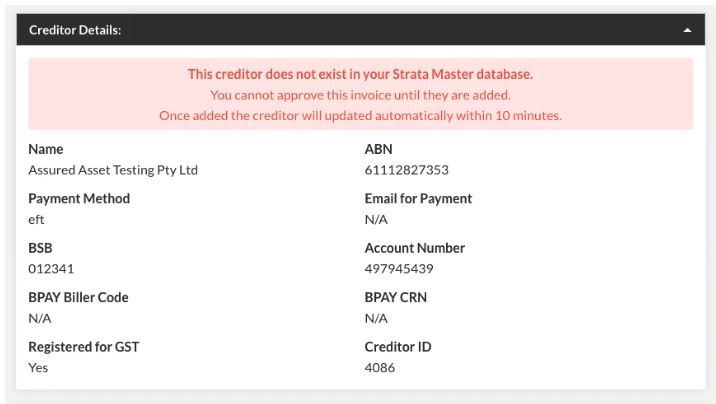Click the BPAY CRN N/A value
The image size is (716, 404).
376,318
